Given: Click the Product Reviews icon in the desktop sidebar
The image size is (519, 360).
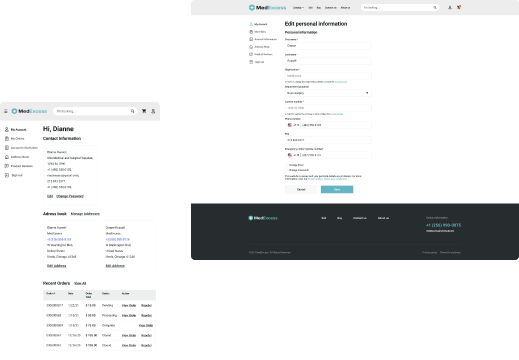Looking at the screenshot, I should (x=251, y=54).
